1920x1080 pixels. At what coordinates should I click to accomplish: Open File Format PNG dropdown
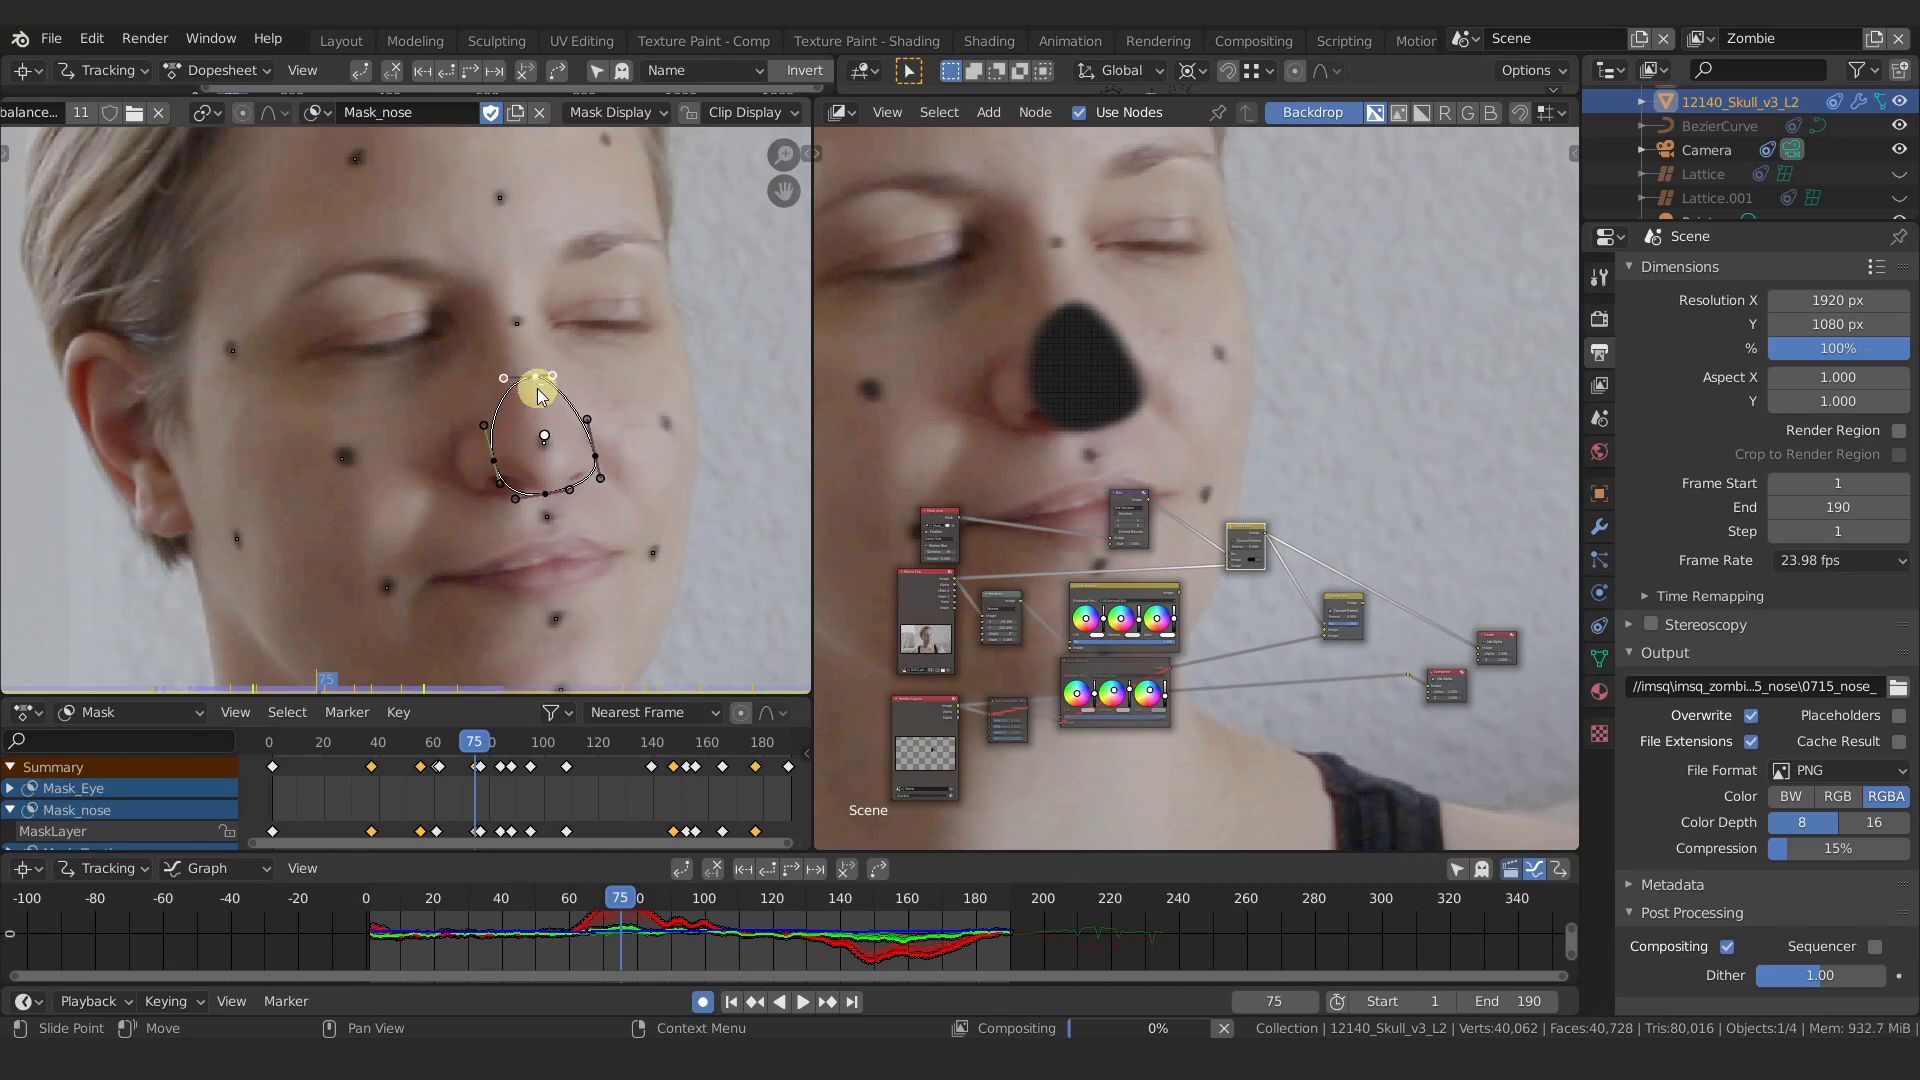click(1840, 771)
